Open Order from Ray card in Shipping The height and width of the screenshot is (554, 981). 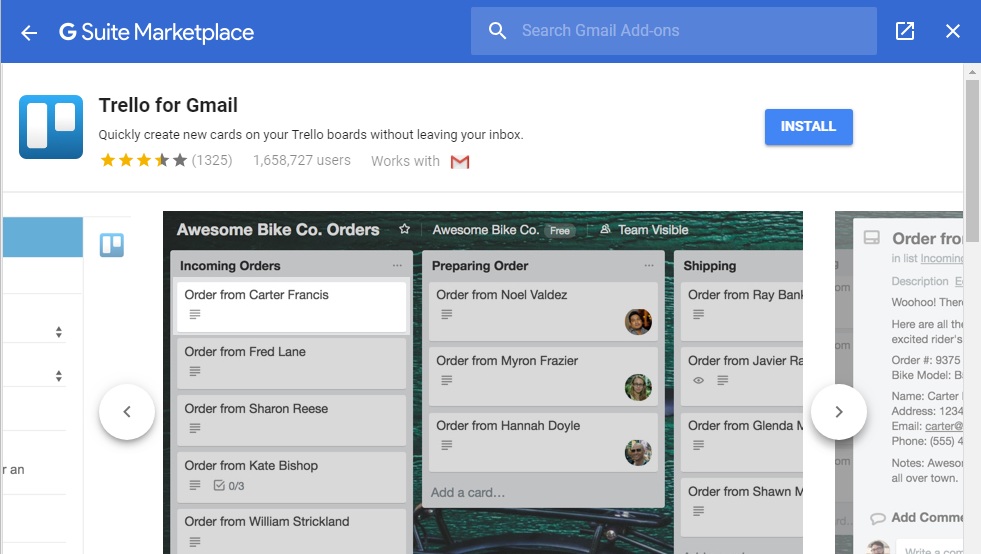point(742,311)
